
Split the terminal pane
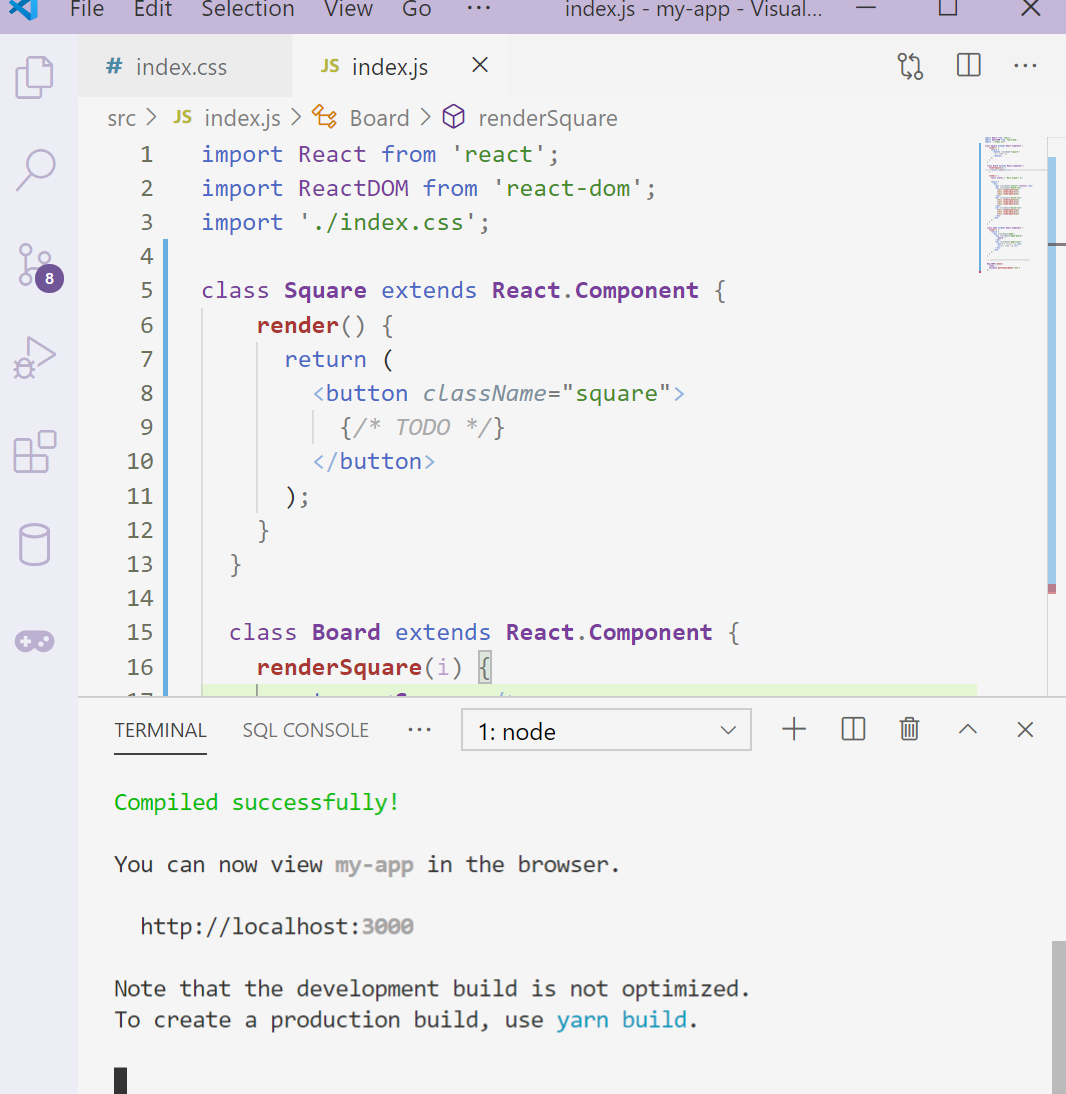853,730
